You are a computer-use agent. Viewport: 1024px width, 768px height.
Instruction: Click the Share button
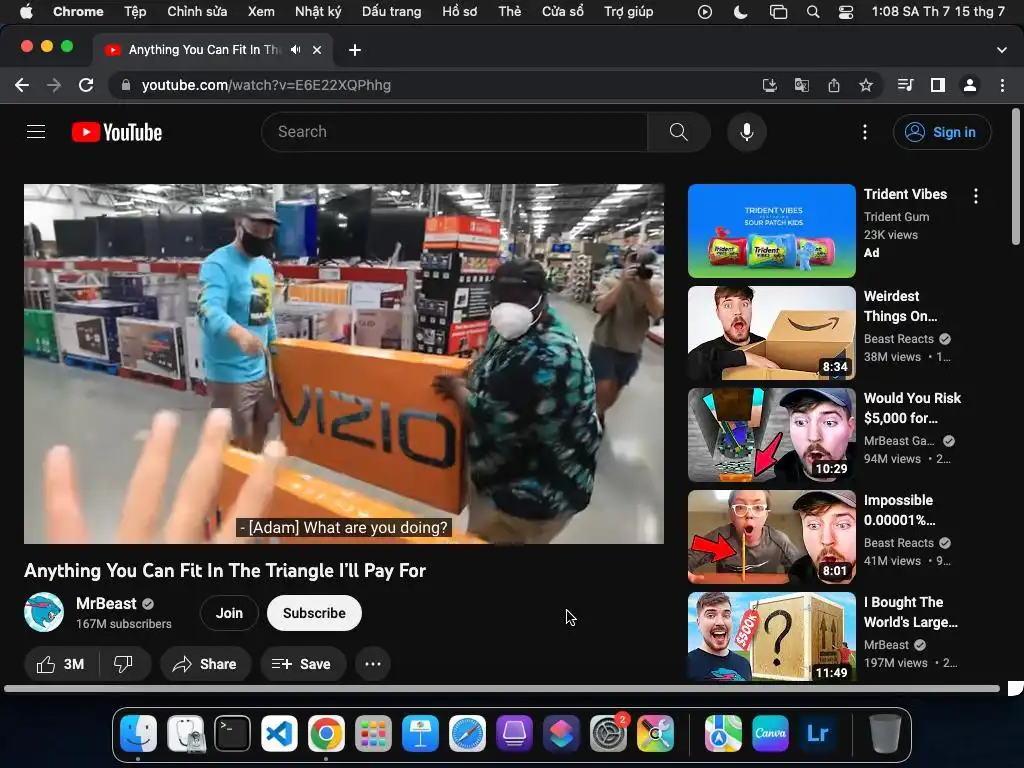(205, 664)
